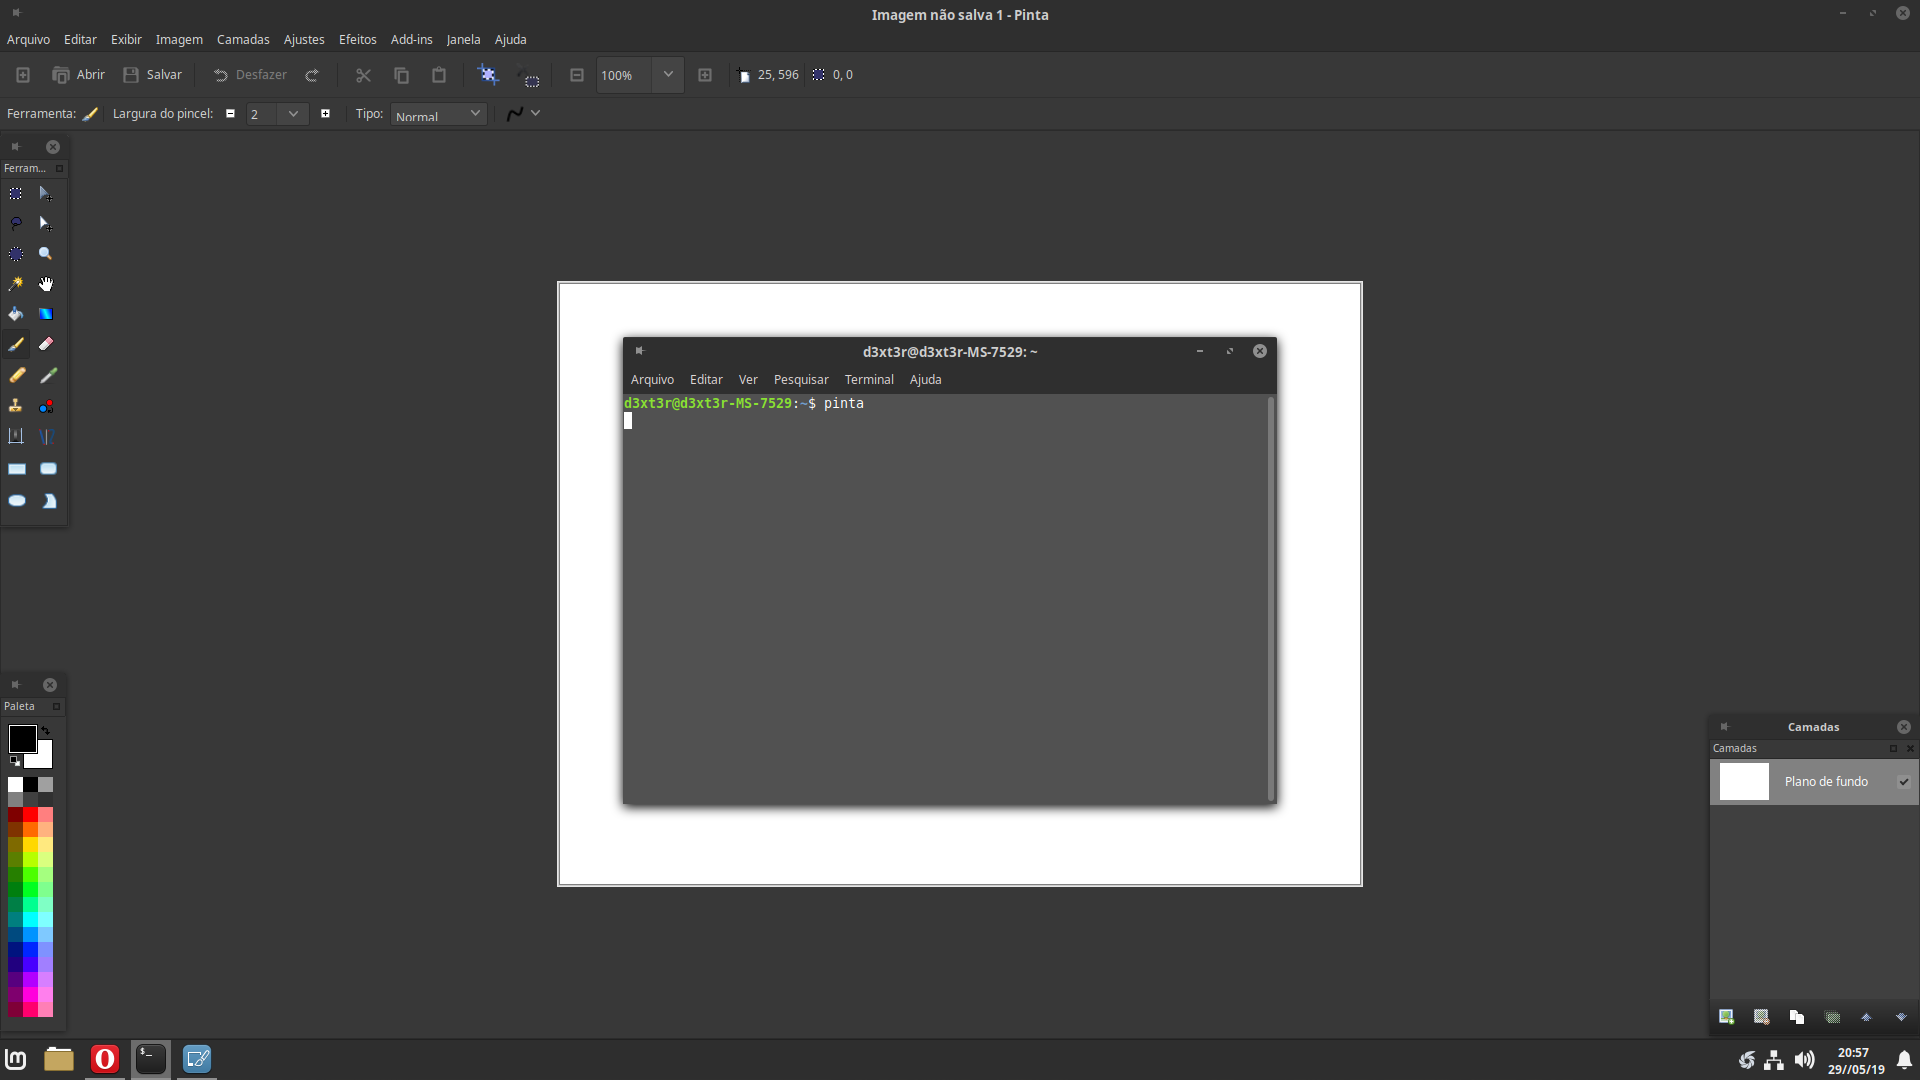Click the Abrir button
This screenshot has height=1080, width=1920.
click(79, 75)
